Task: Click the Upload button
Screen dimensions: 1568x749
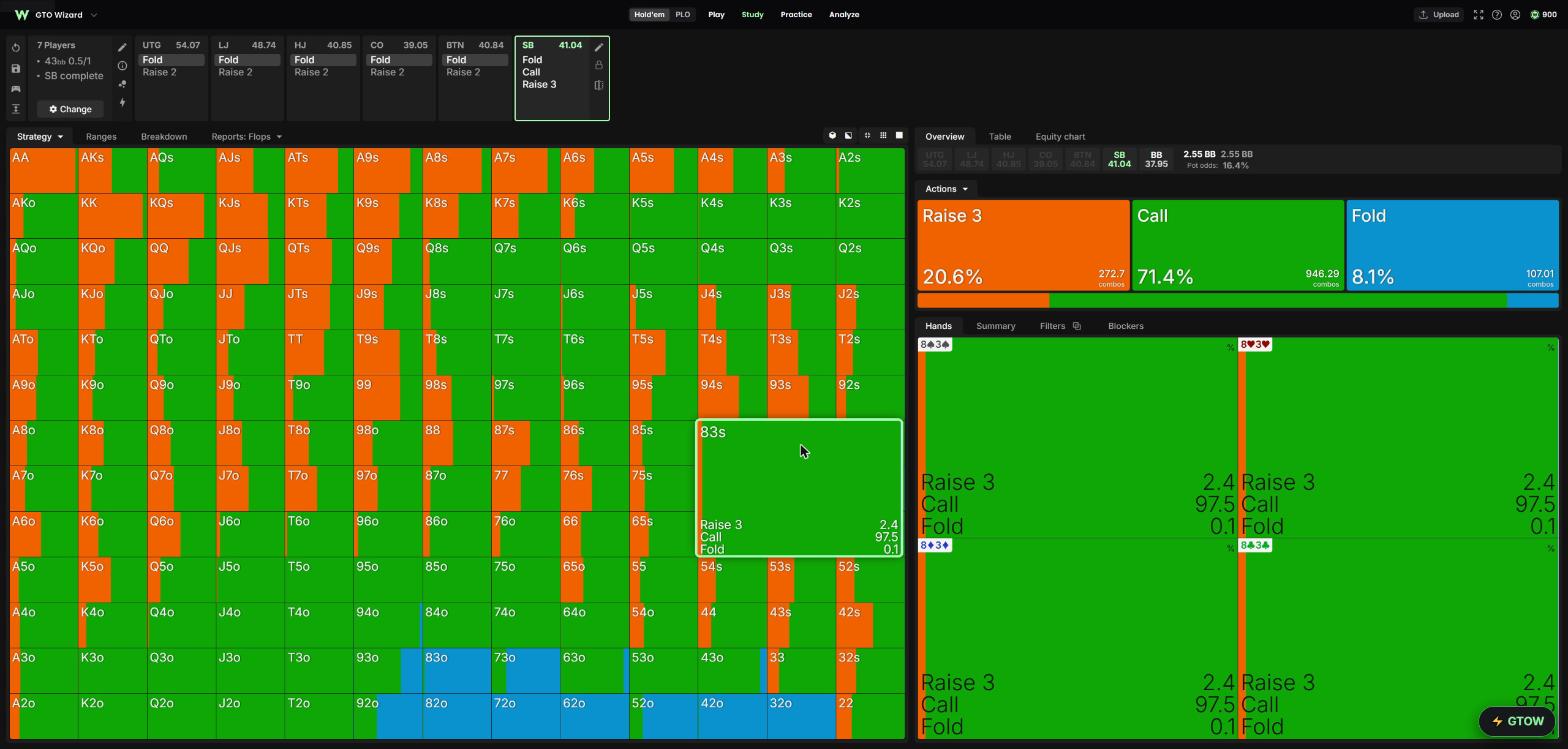Action: [1438, 15]
